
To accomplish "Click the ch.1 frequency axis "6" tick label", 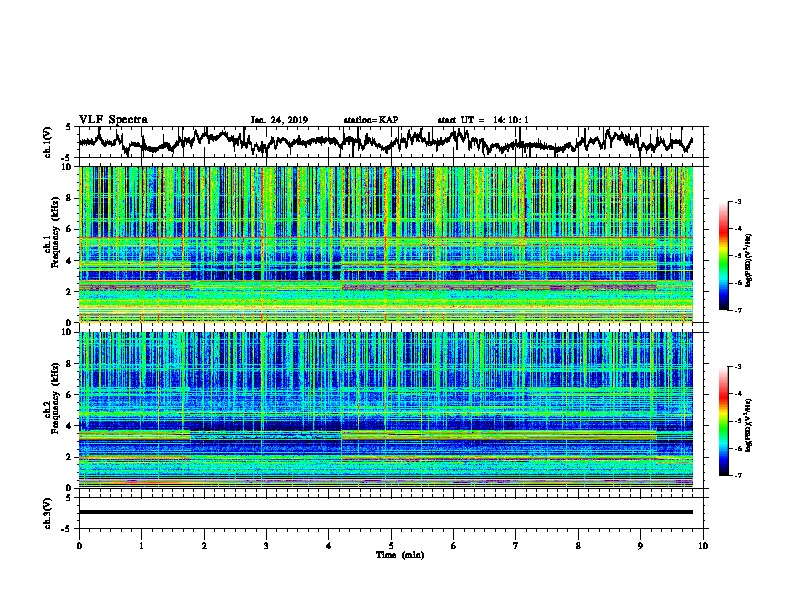I will [71, 229].
